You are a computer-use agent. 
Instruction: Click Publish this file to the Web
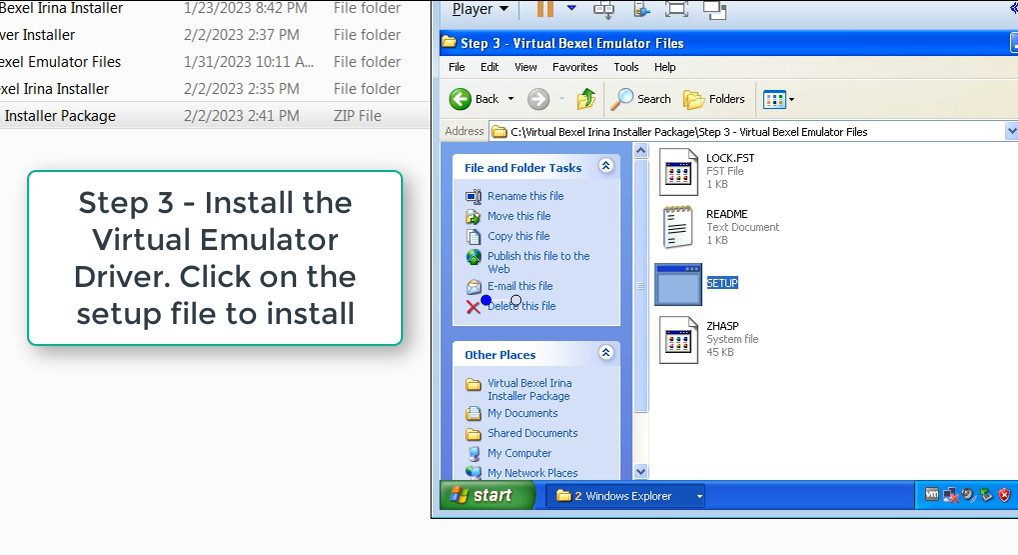click(x=538, y=262)
